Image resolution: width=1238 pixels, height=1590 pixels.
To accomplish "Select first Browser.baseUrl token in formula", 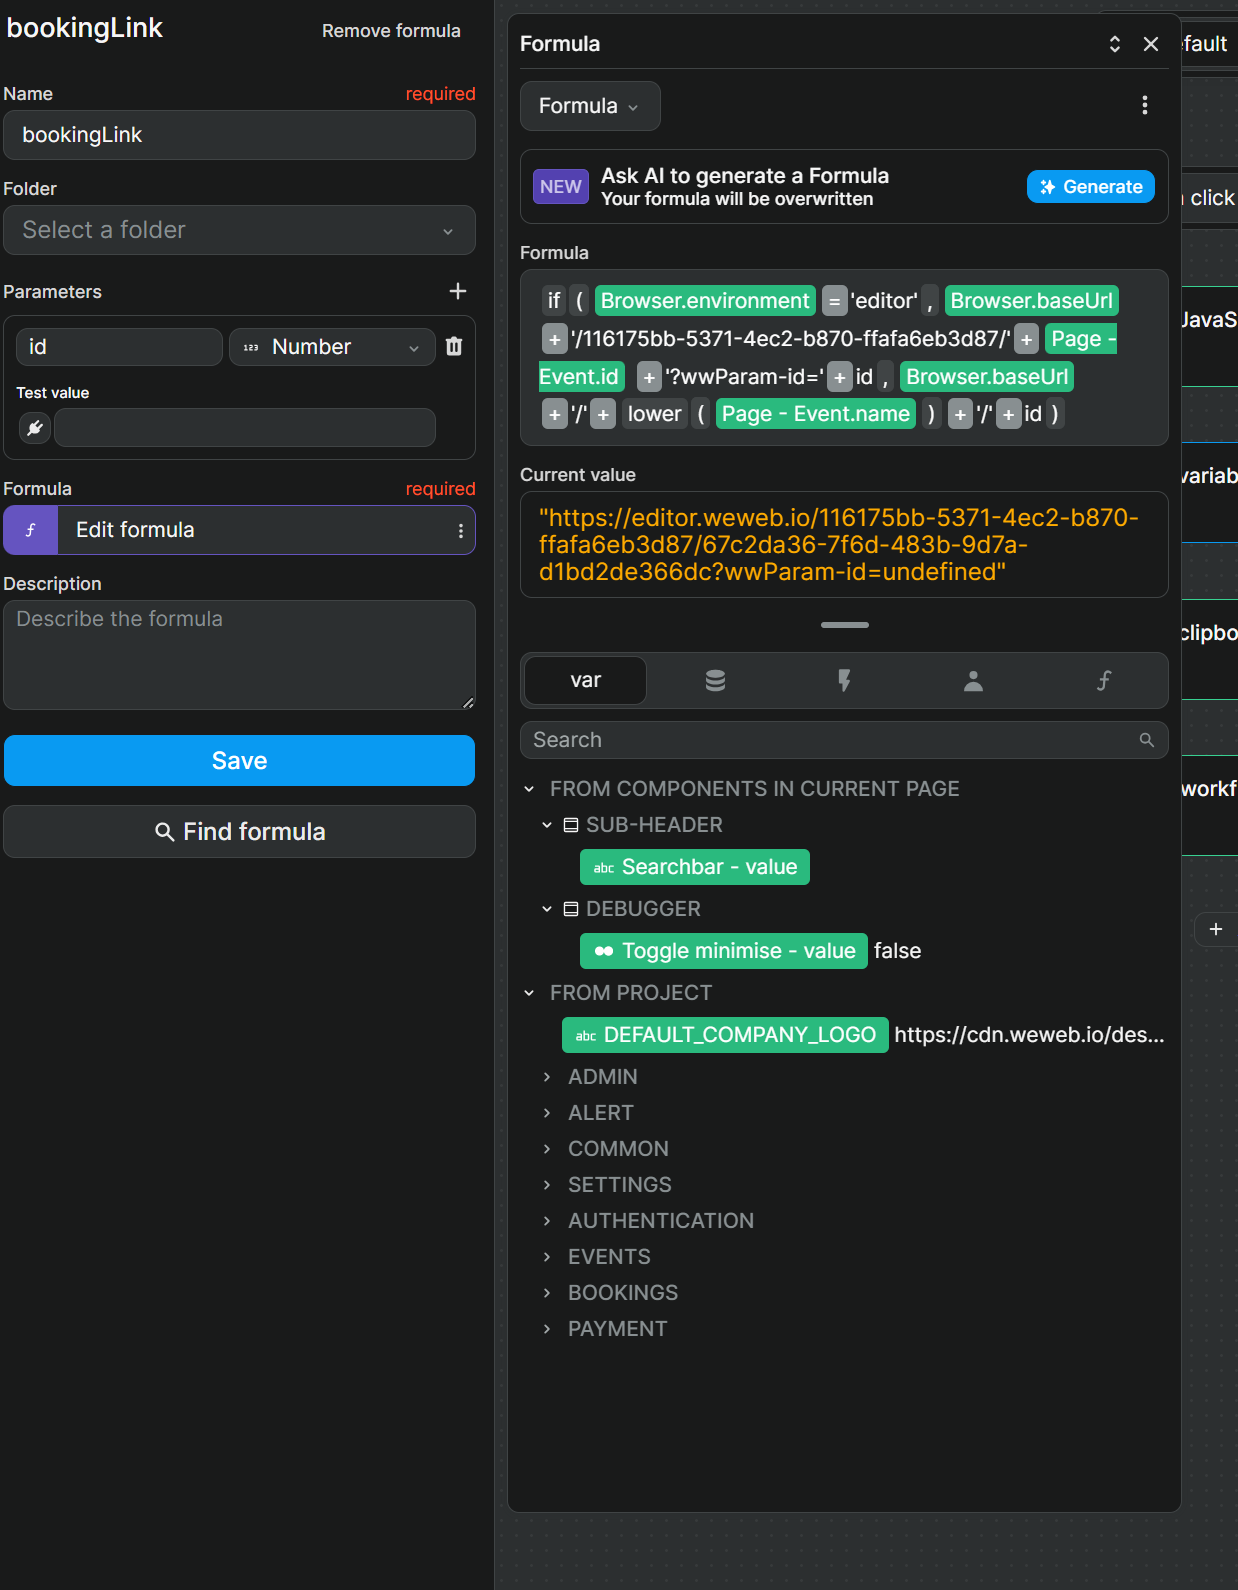I will [x=1031, y=301].
